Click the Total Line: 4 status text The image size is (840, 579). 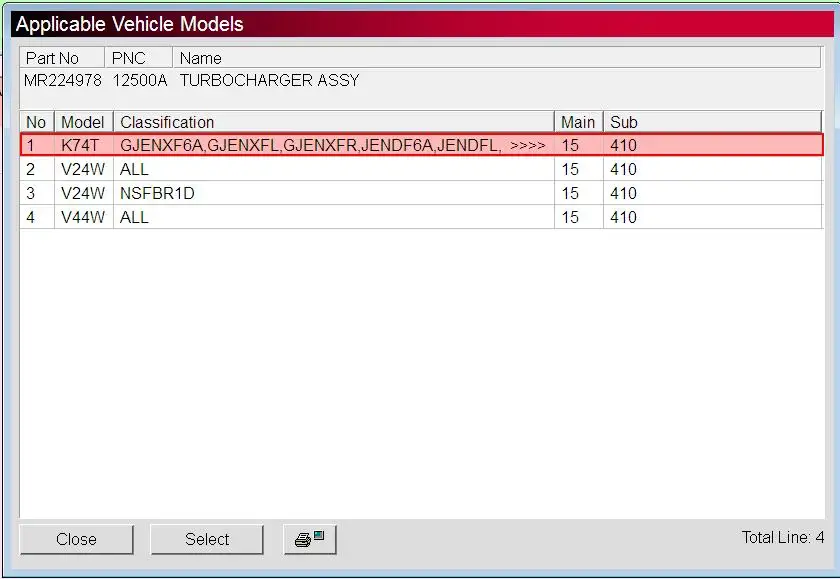[783, 537]
